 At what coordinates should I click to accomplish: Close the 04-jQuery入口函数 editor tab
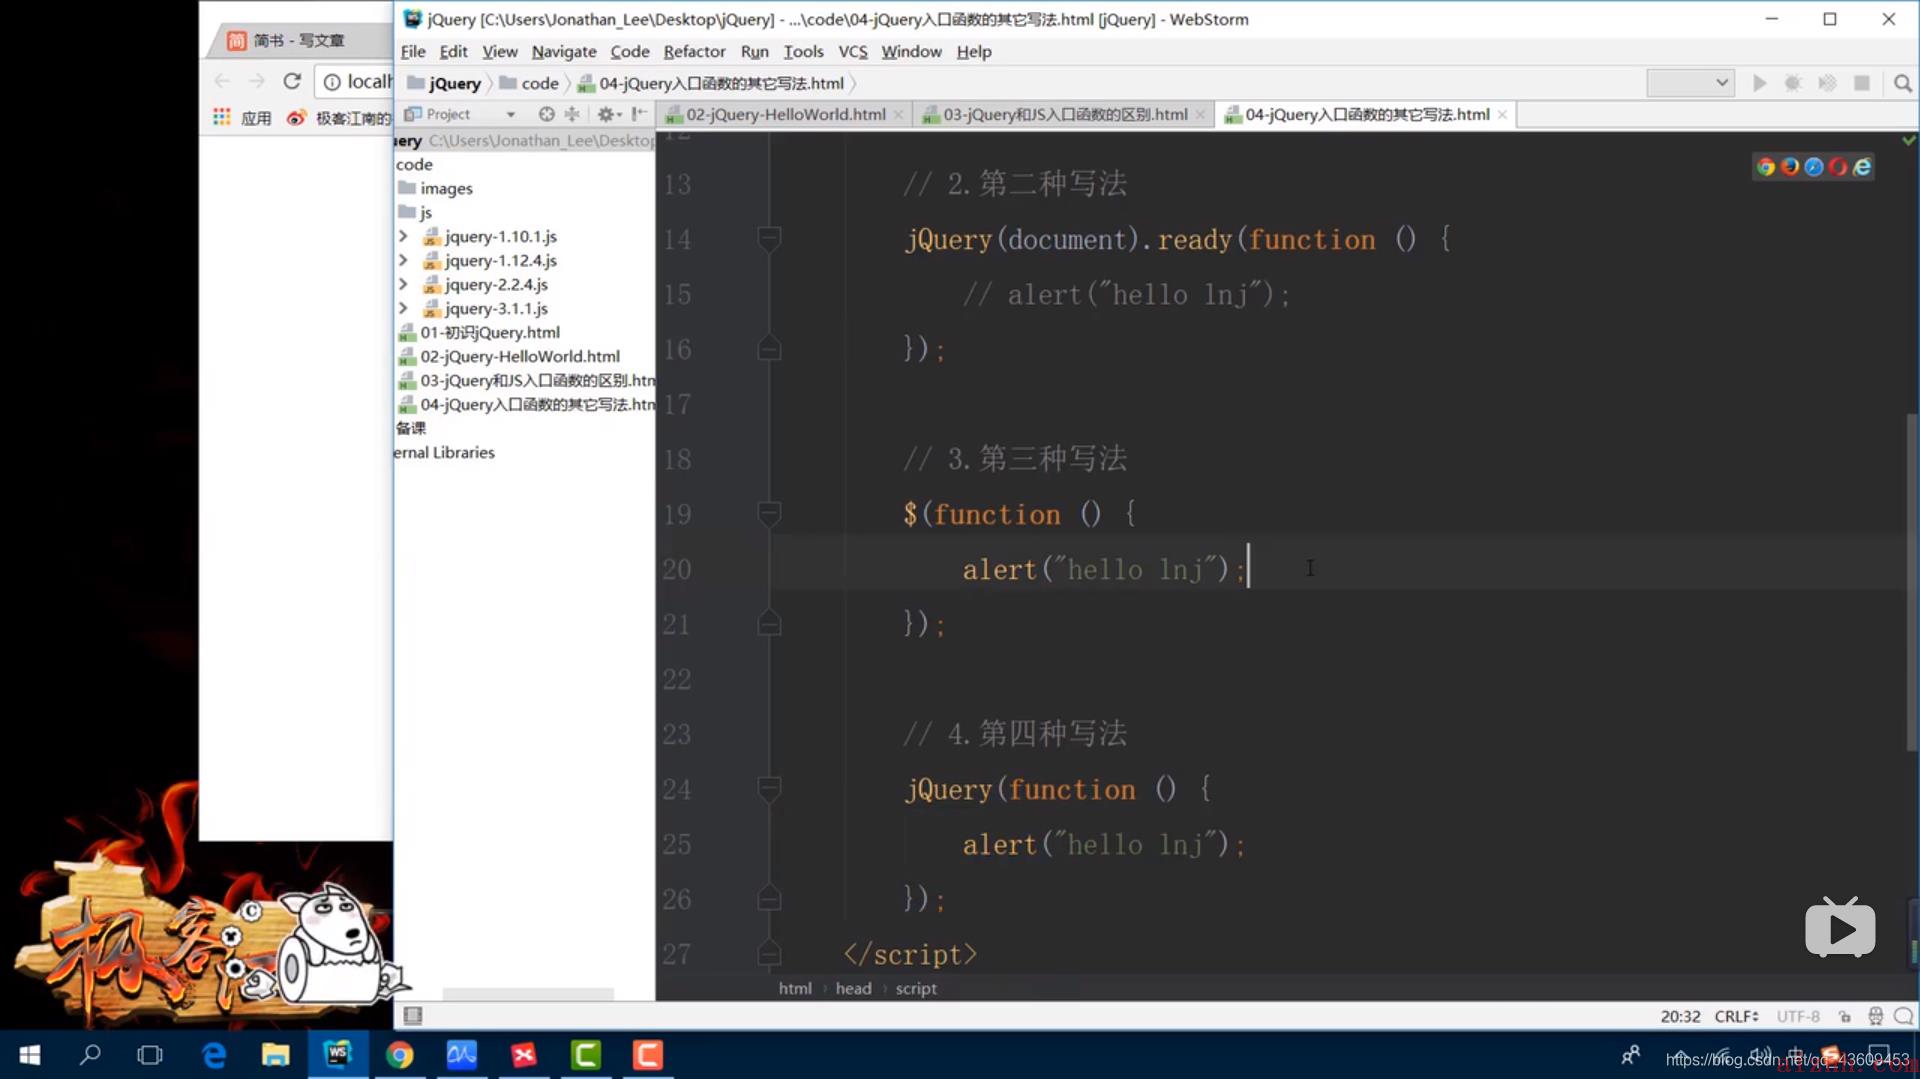click(1502, 115)
